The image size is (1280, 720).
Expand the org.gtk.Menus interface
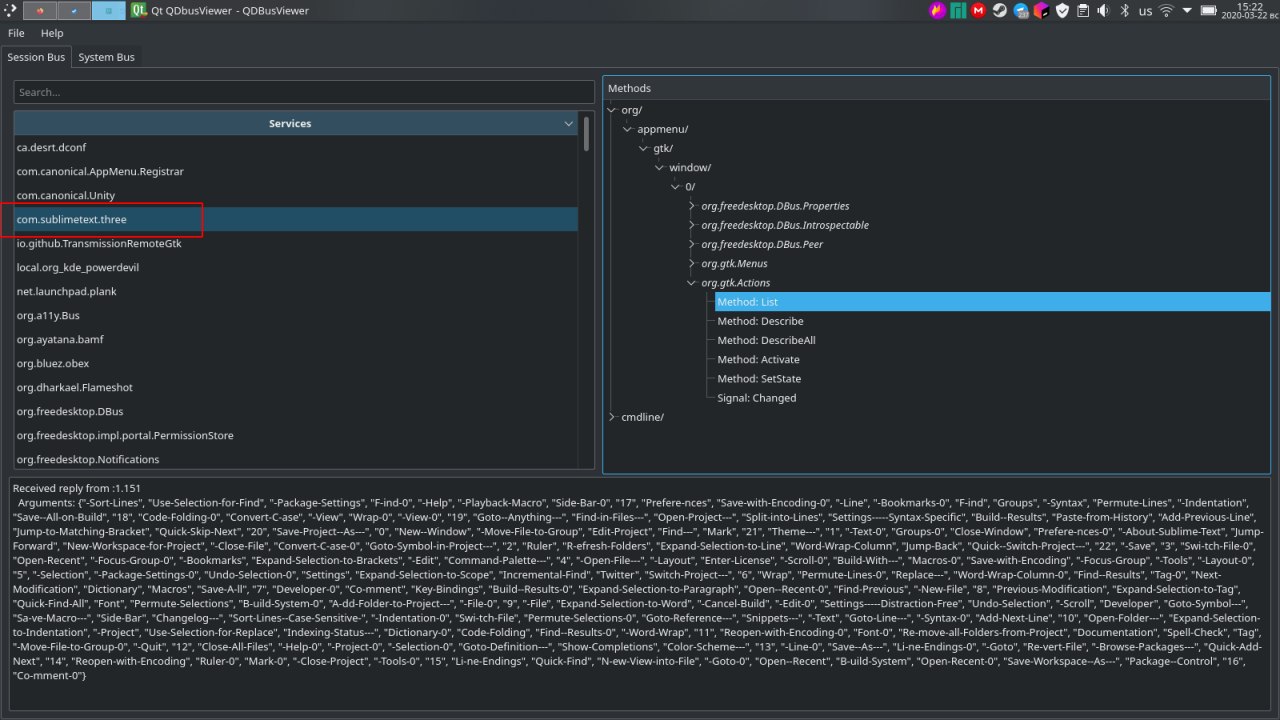point(692,264)
